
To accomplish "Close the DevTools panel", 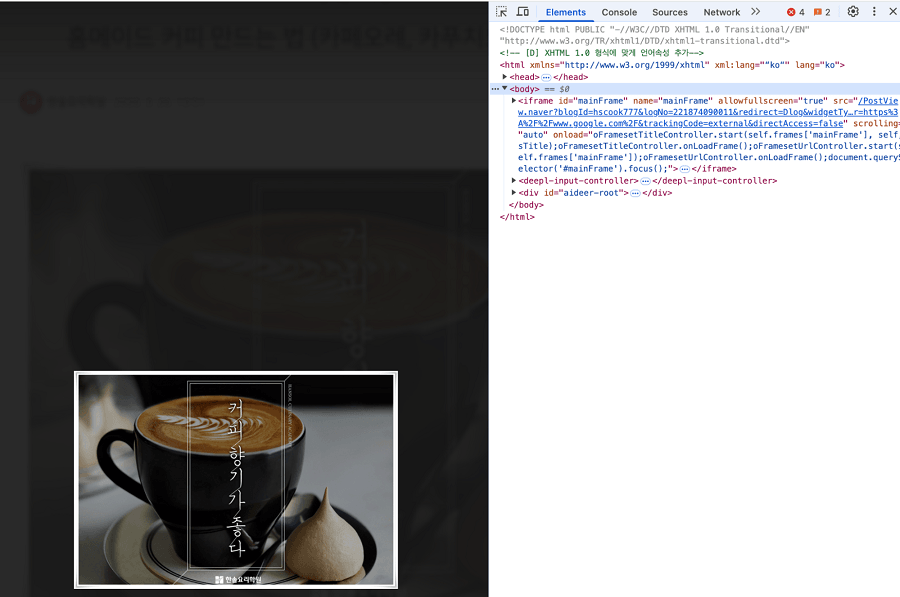I will (x=893, y=12).
